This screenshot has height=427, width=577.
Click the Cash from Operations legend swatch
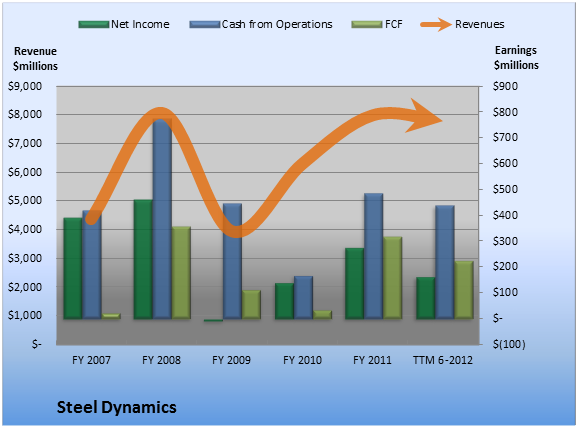205,25
